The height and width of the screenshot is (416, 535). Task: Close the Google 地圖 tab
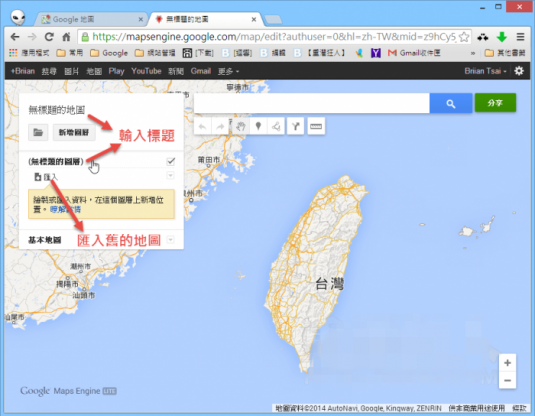[141, 19]
